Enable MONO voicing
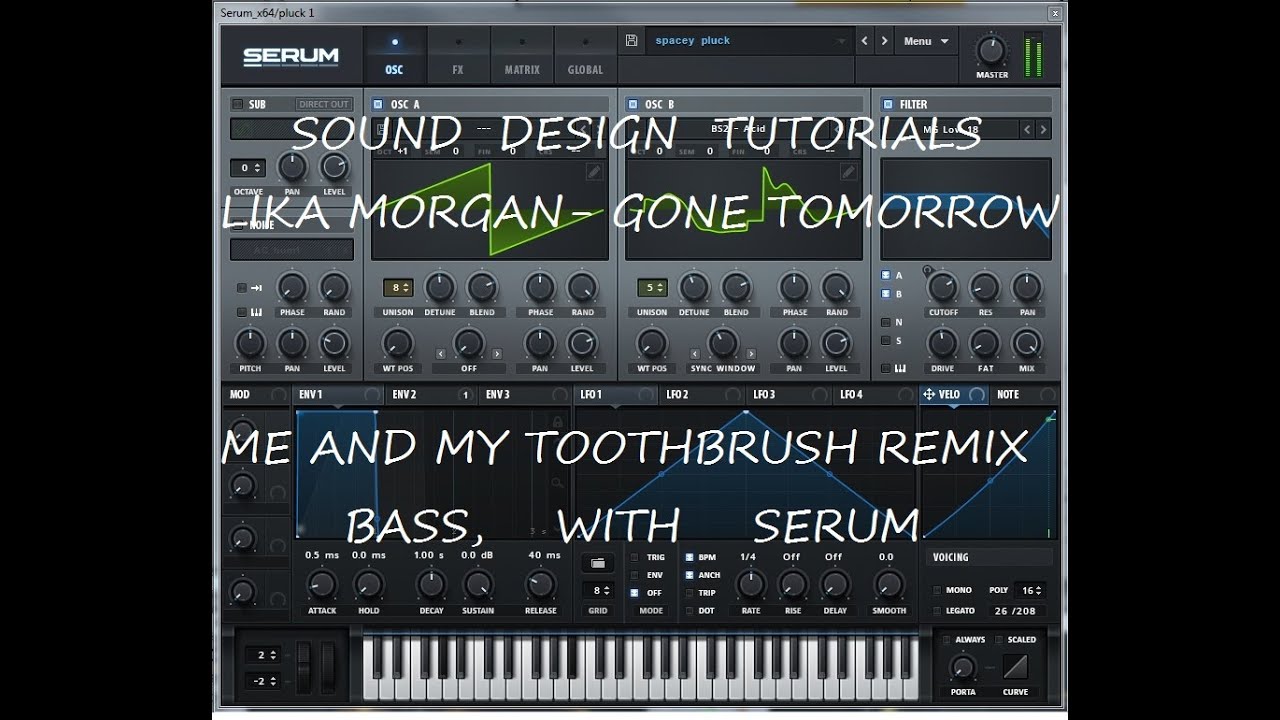Screen dimensions: 1280x720 coord(937,590)
